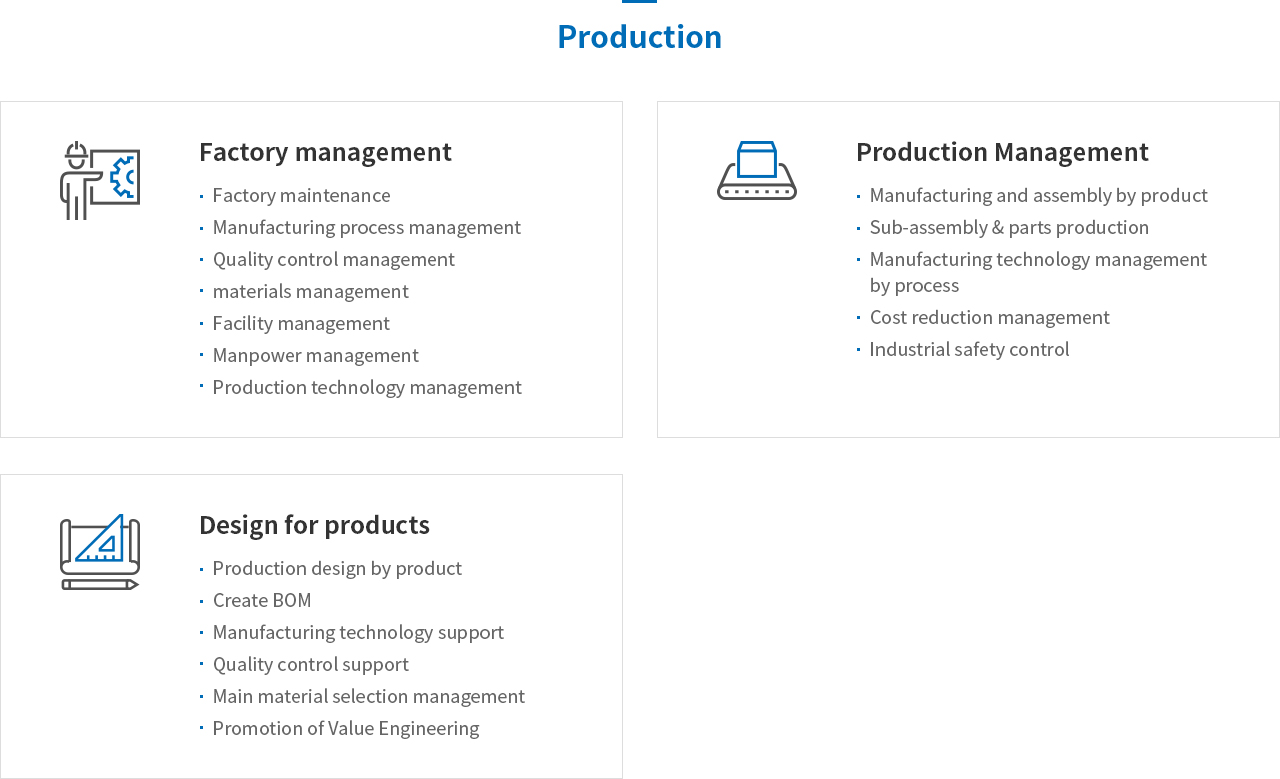The width and height of the screenshot is (1280, 779).
Task: Select Promotion of Value Engineering item
Action: (345, 728)
